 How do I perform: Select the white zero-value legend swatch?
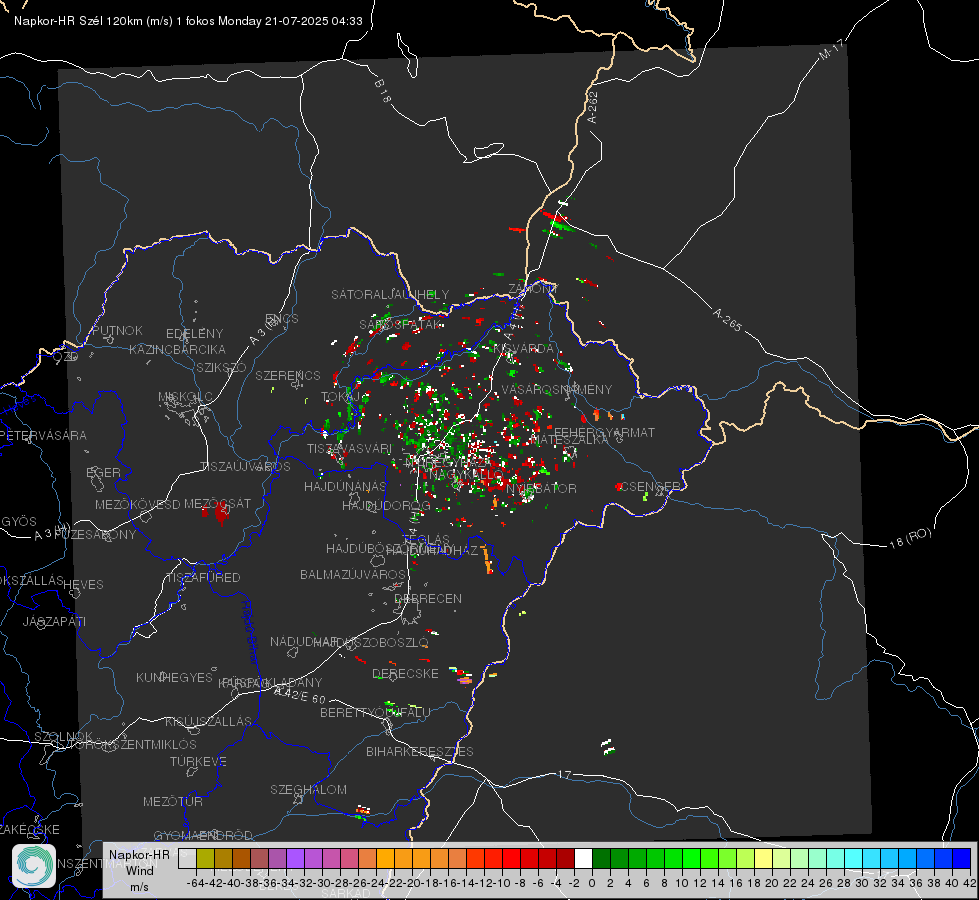[x=583, y=859]
